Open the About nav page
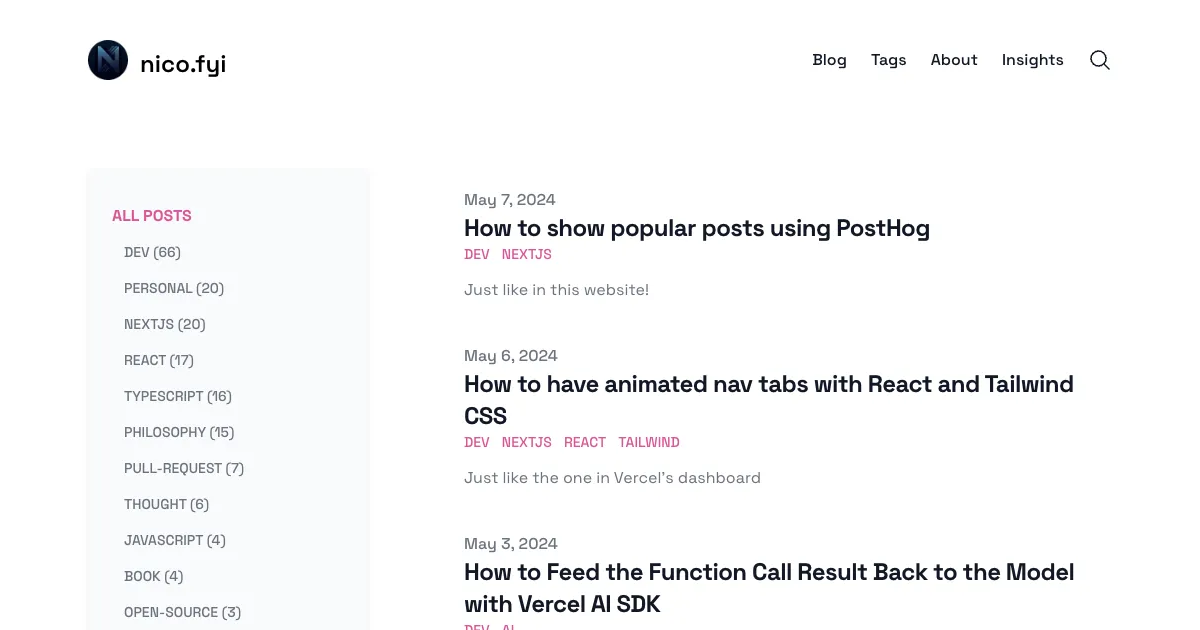Image resolution: width=1200 pixels, height=630 pixels. point(954,60)
